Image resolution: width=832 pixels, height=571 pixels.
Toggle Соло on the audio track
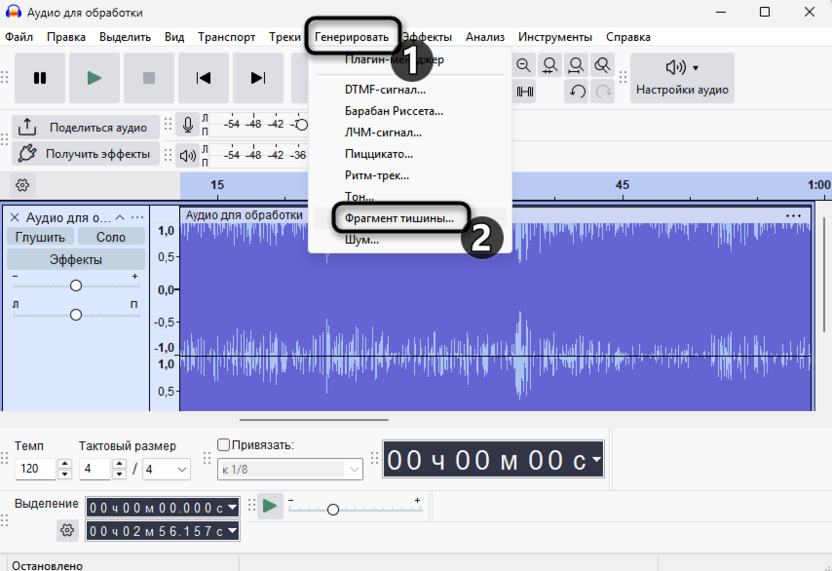[111, 237]
